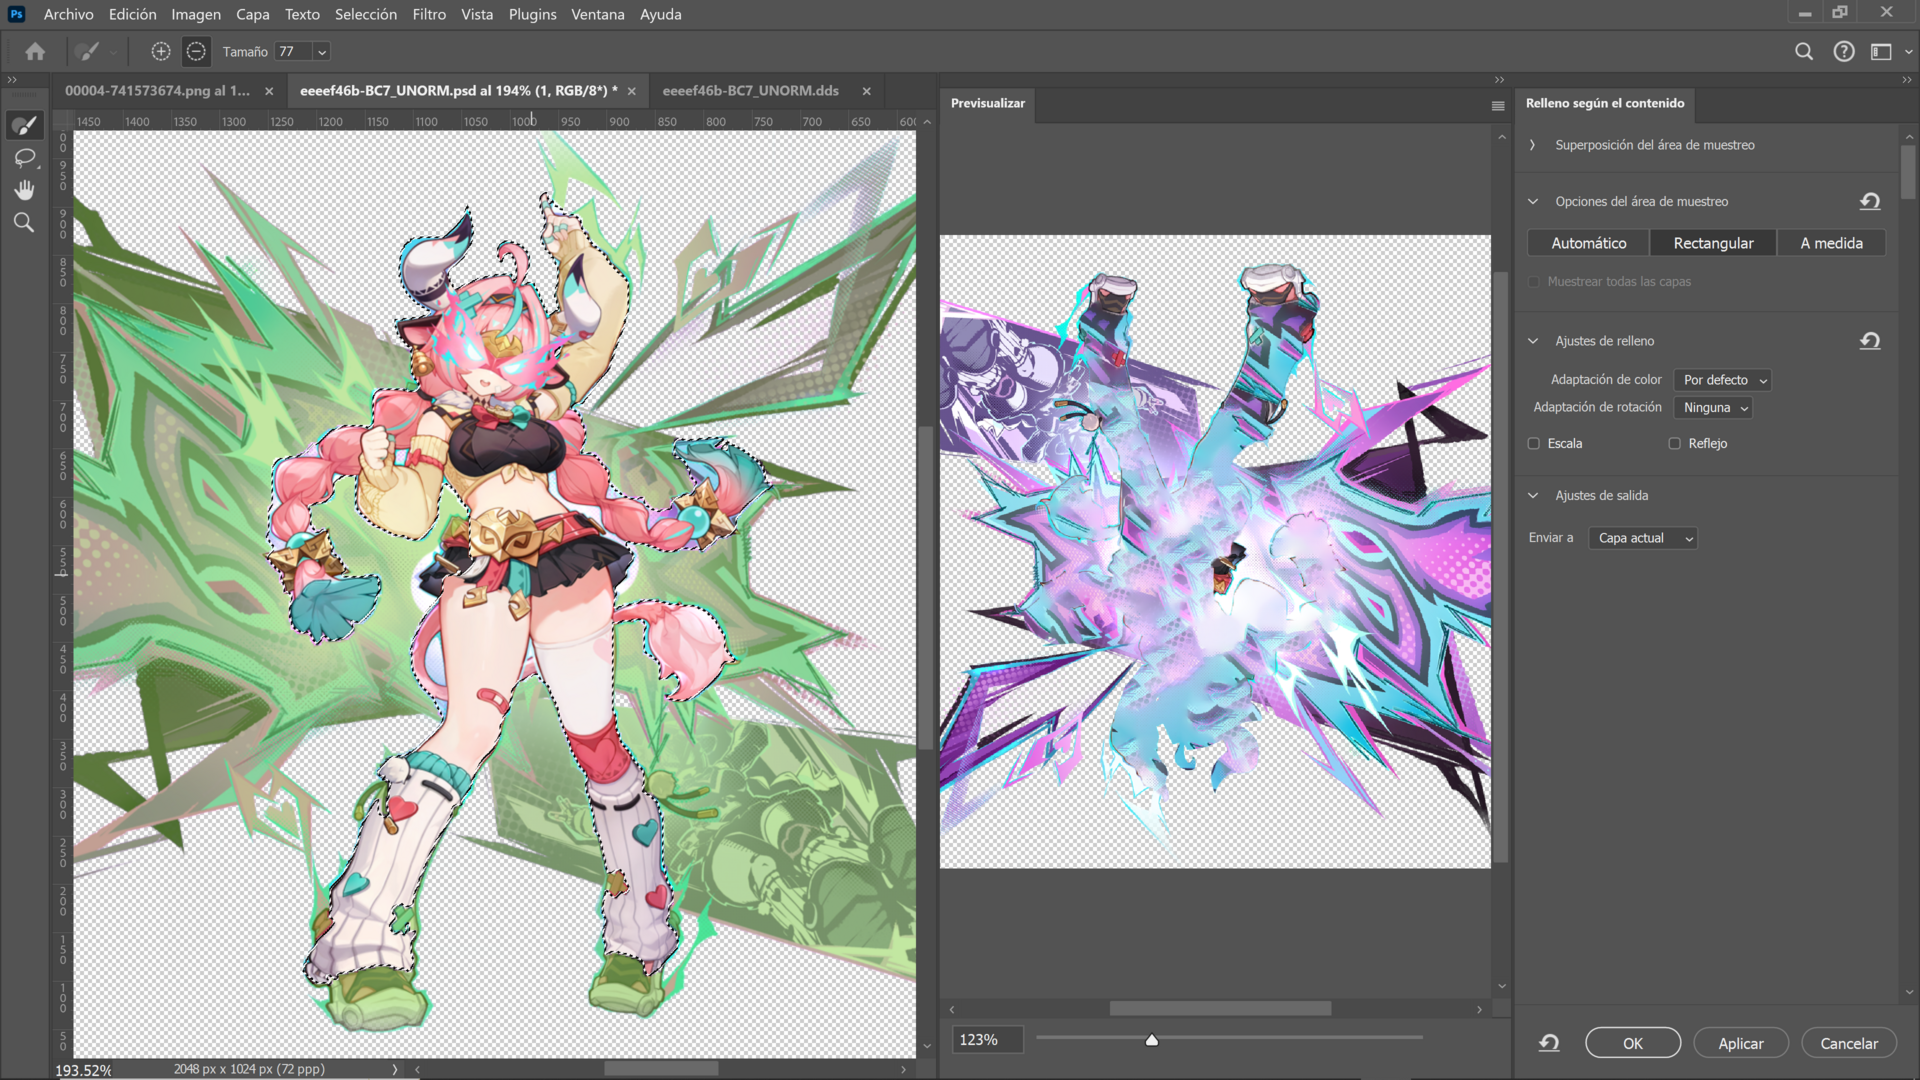Screen dimensions: 1920x1080
Task: Collapse Ajustes de salida section
Action: [1532, 495]
